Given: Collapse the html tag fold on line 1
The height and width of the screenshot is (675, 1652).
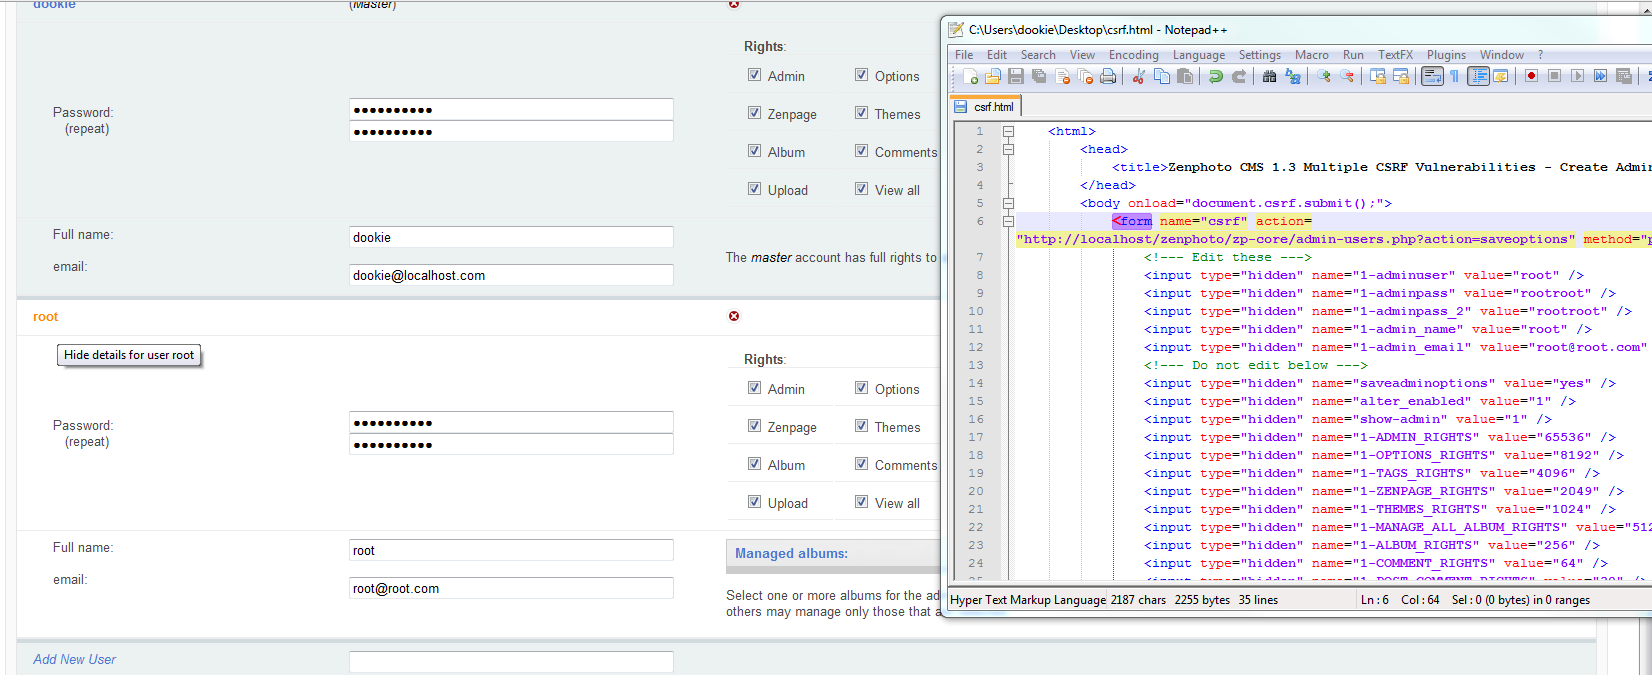Looking at the screenshot, I should 1008,131.
